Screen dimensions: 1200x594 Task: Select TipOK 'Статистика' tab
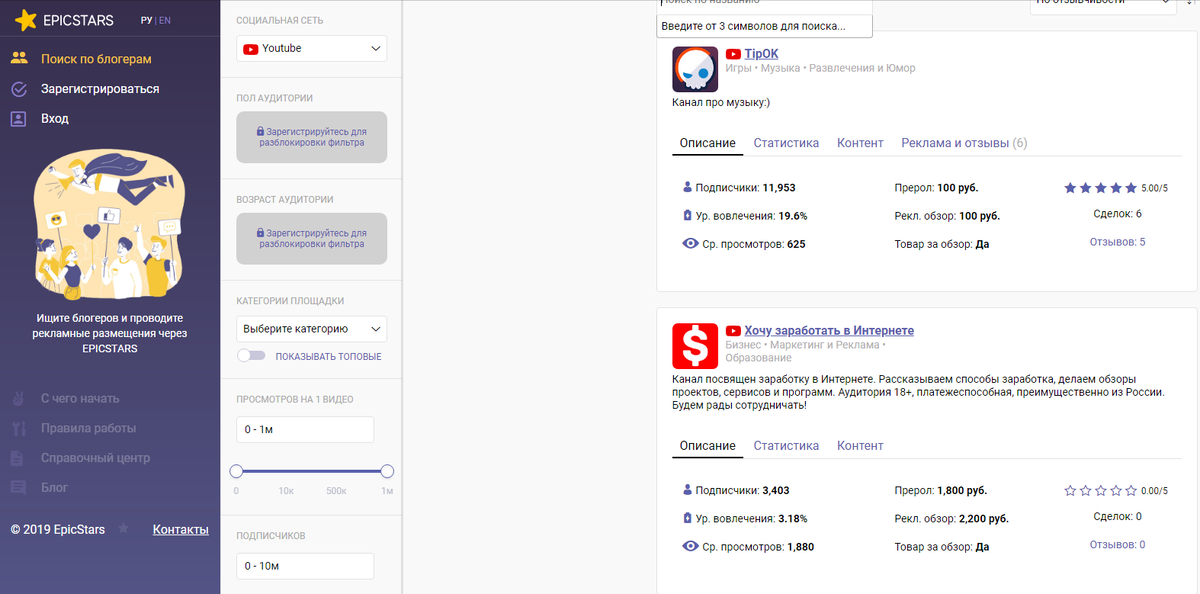click(786, 143)
